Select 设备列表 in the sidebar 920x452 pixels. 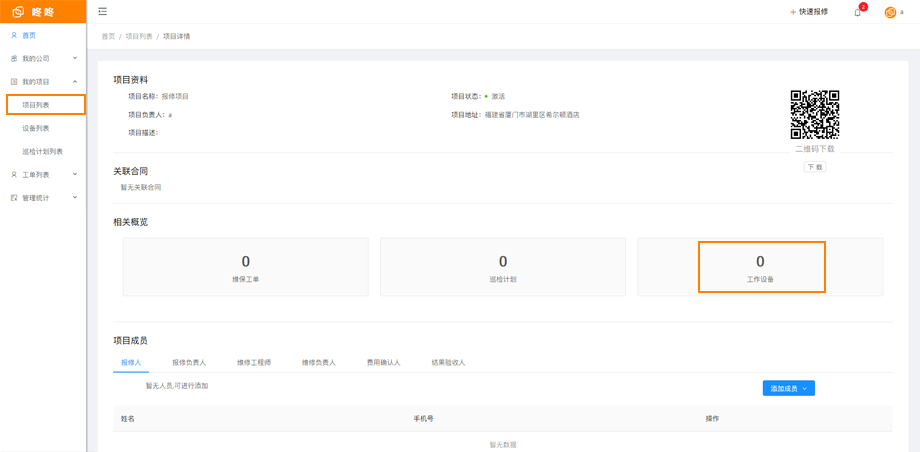coord(36,128)
